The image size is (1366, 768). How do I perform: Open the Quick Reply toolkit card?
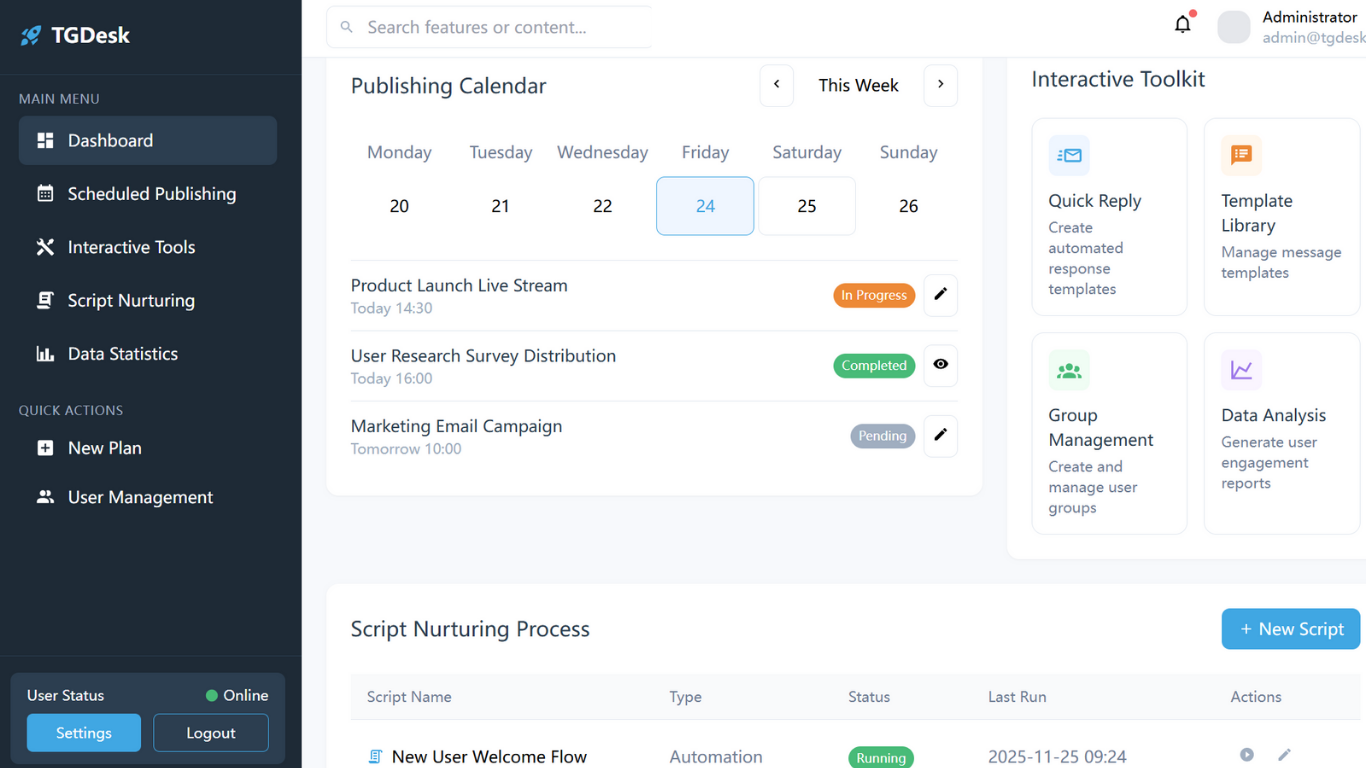1109,217
